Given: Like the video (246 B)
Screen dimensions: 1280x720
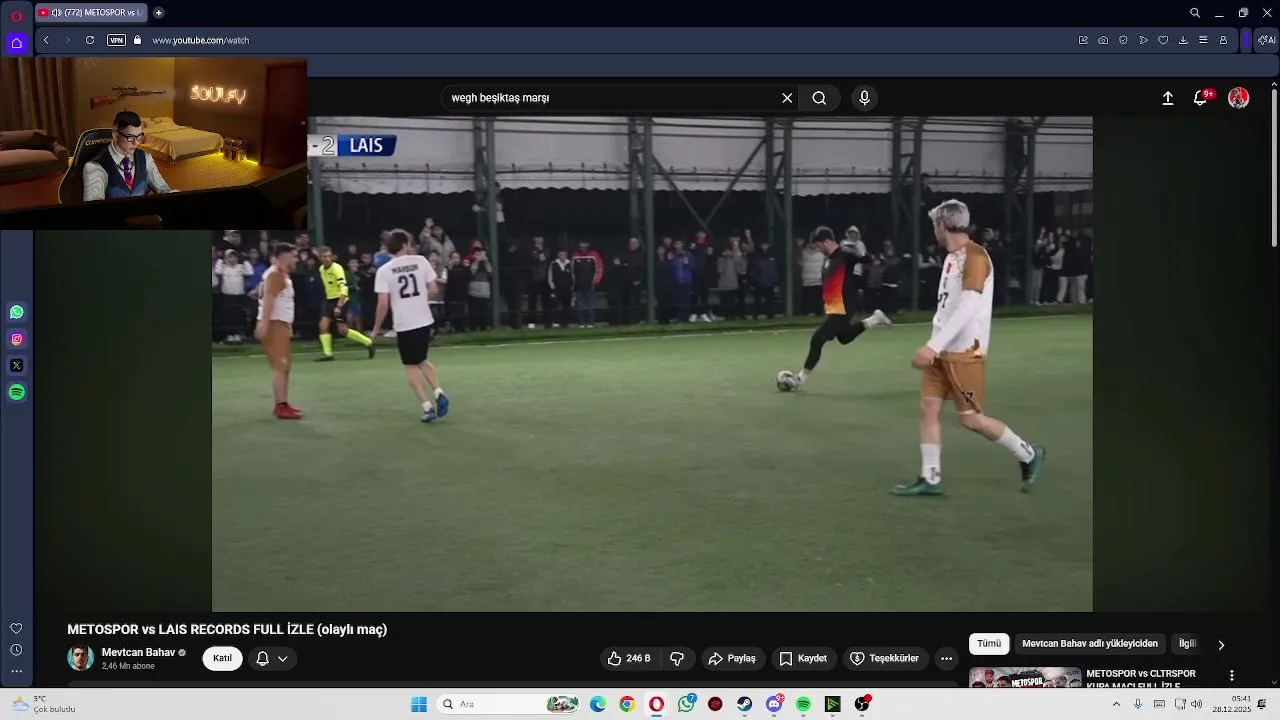Looking at the screenshot, I should point(629,658).
